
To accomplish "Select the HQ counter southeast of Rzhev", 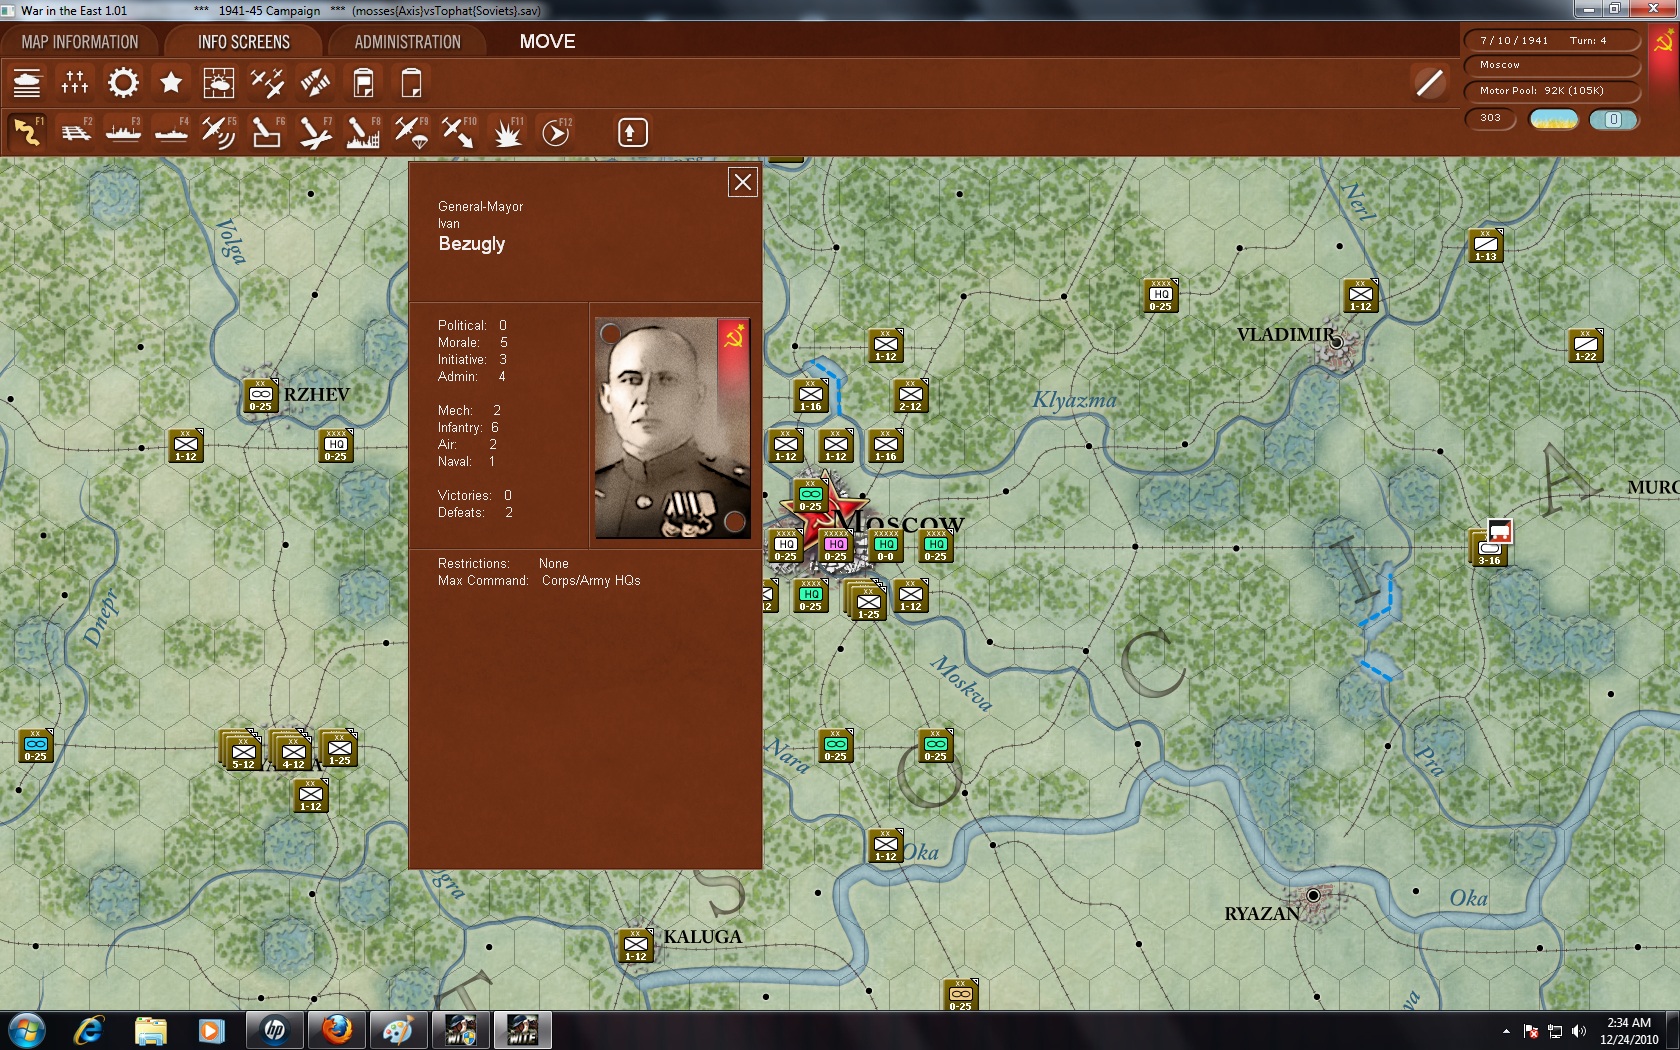I will [x=336, y=446].
